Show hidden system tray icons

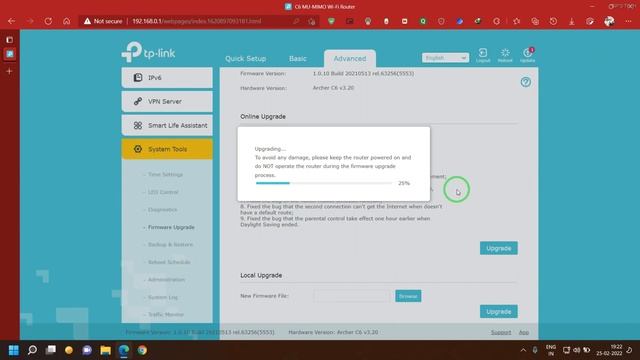pos(523,350)
